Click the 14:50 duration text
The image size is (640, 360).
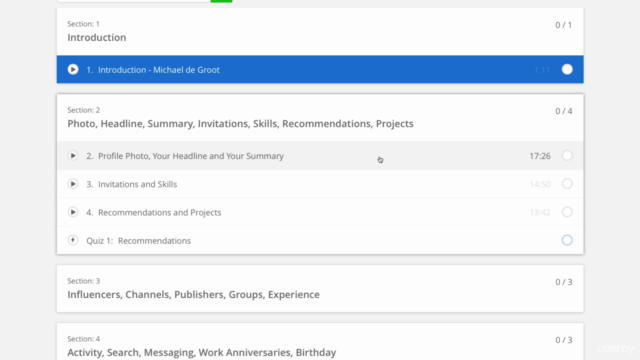(540, 184)
